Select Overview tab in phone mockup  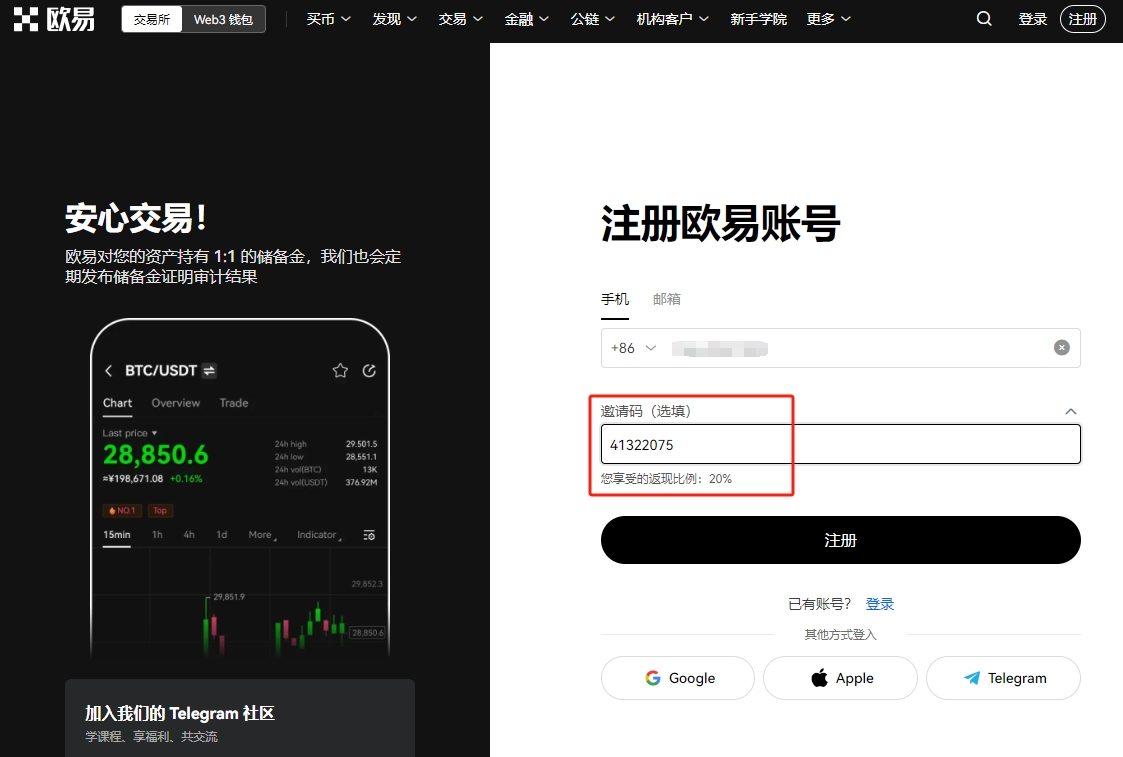click(175, 403)
